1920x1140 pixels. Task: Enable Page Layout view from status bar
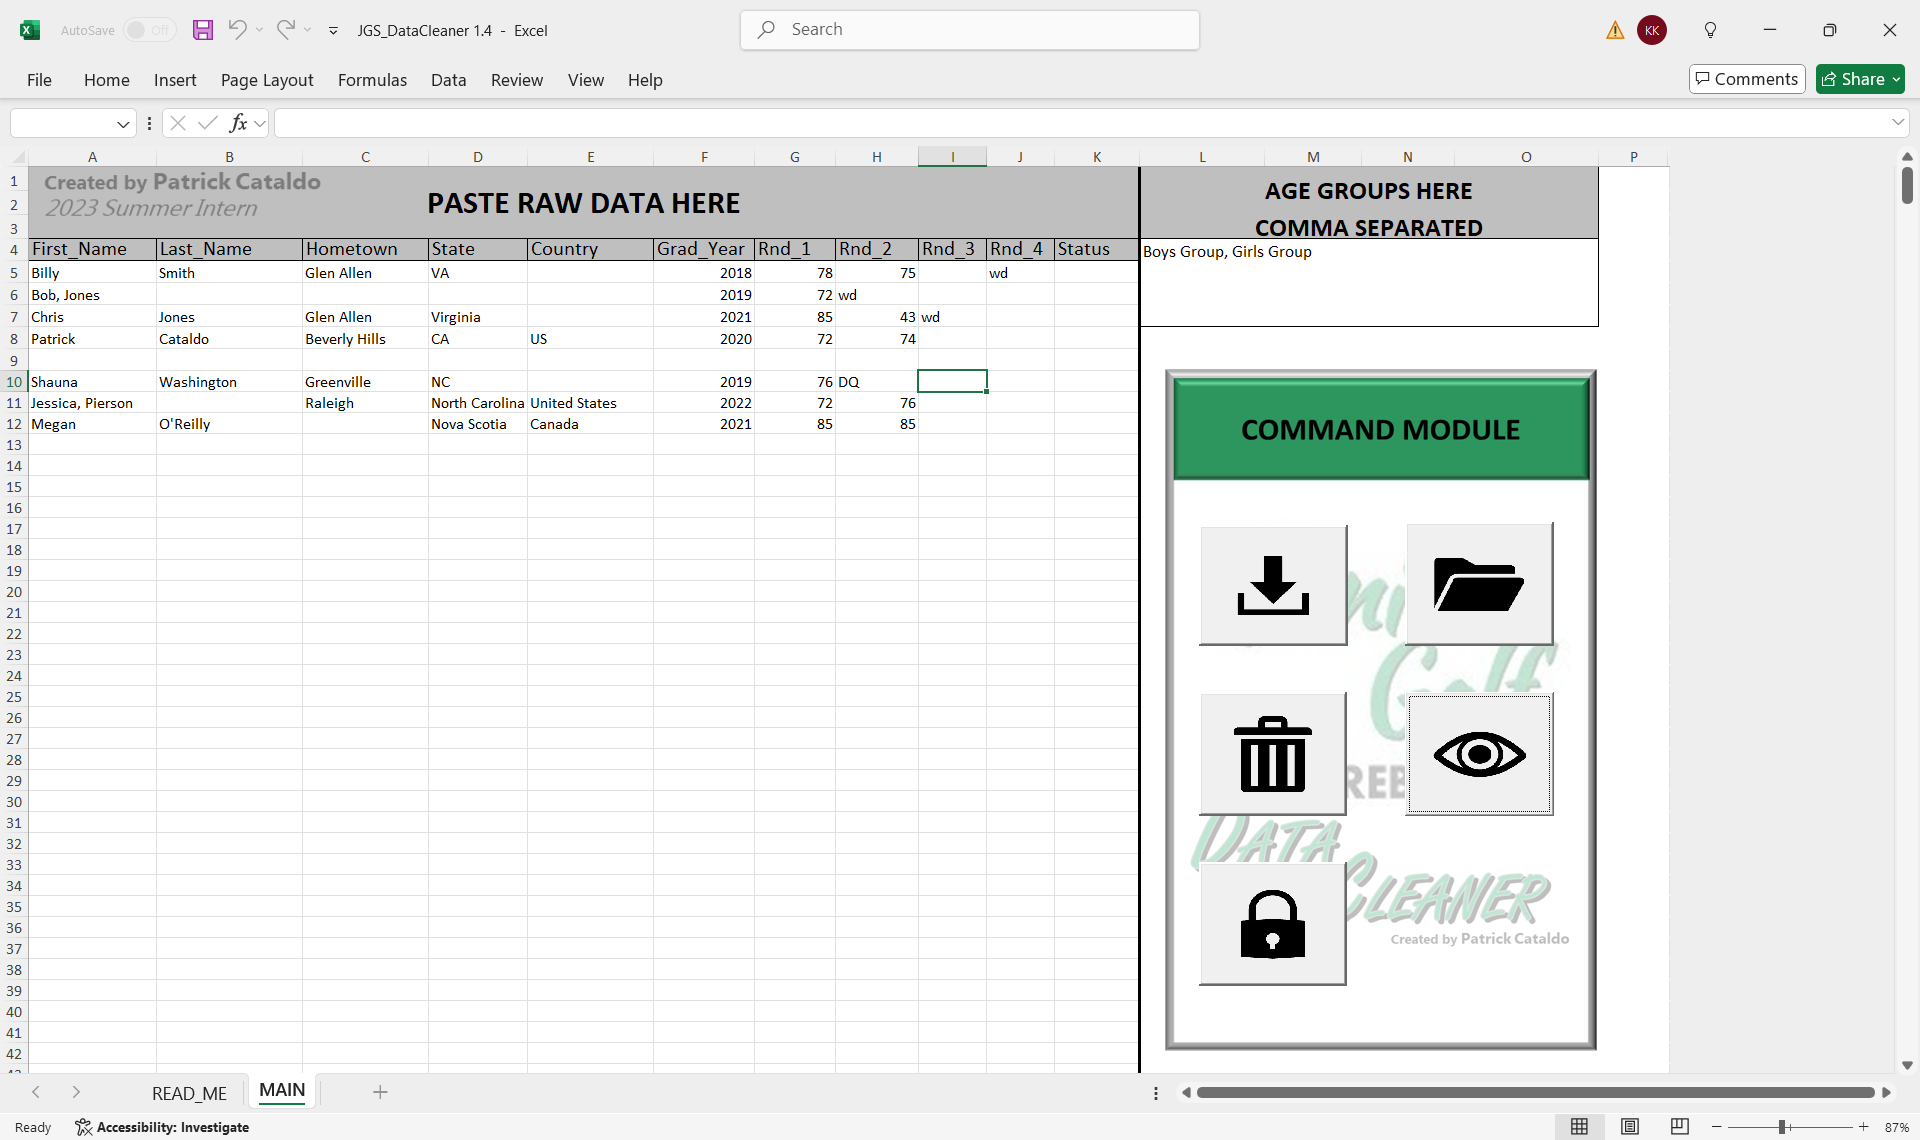[1629, 1127]
